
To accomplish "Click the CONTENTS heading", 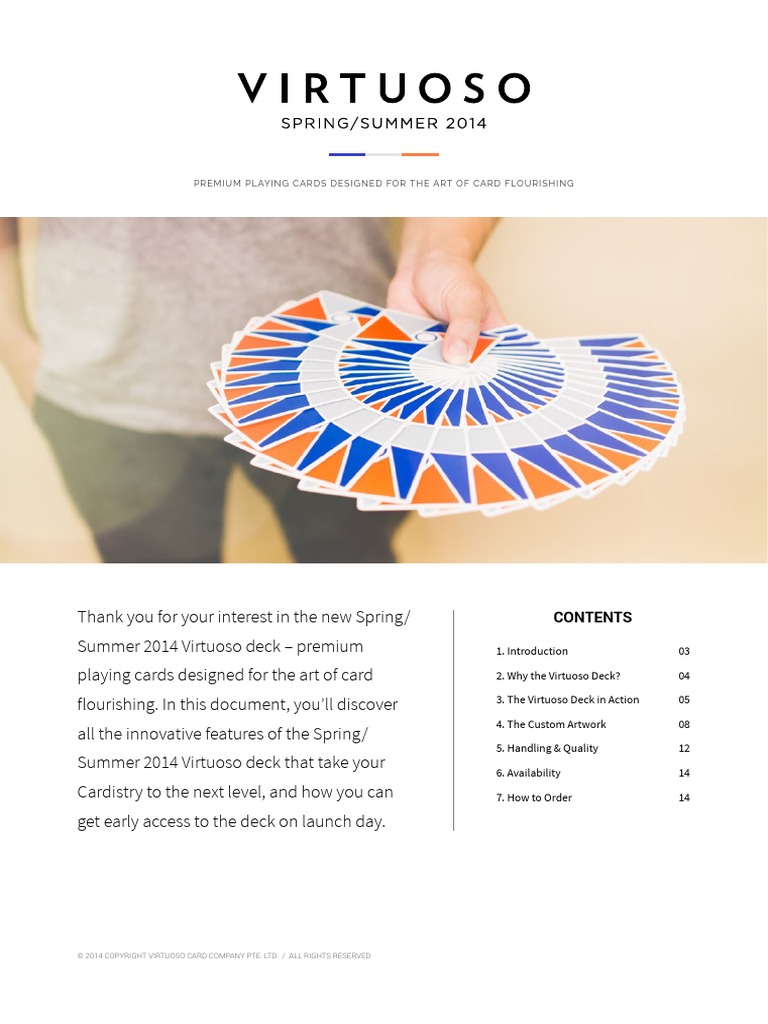I will 592,617.
